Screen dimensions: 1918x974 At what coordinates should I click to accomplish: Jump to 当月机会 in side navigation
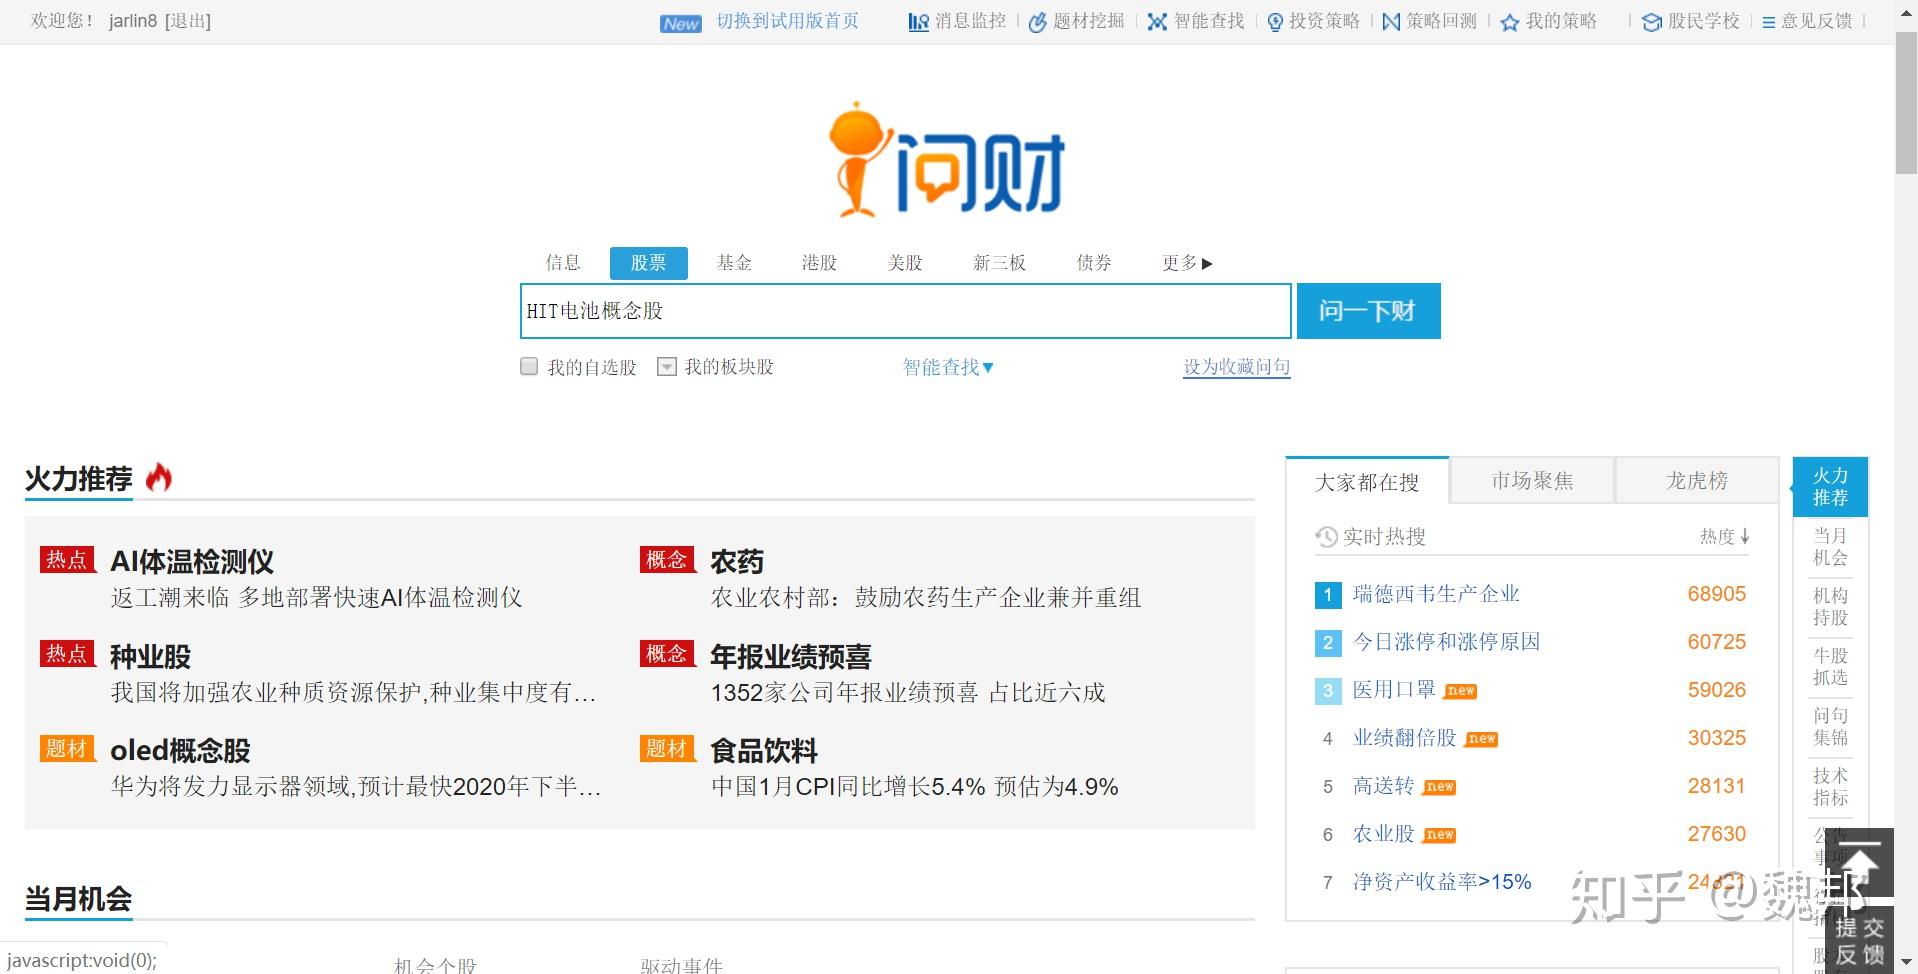coord(1830,547)
